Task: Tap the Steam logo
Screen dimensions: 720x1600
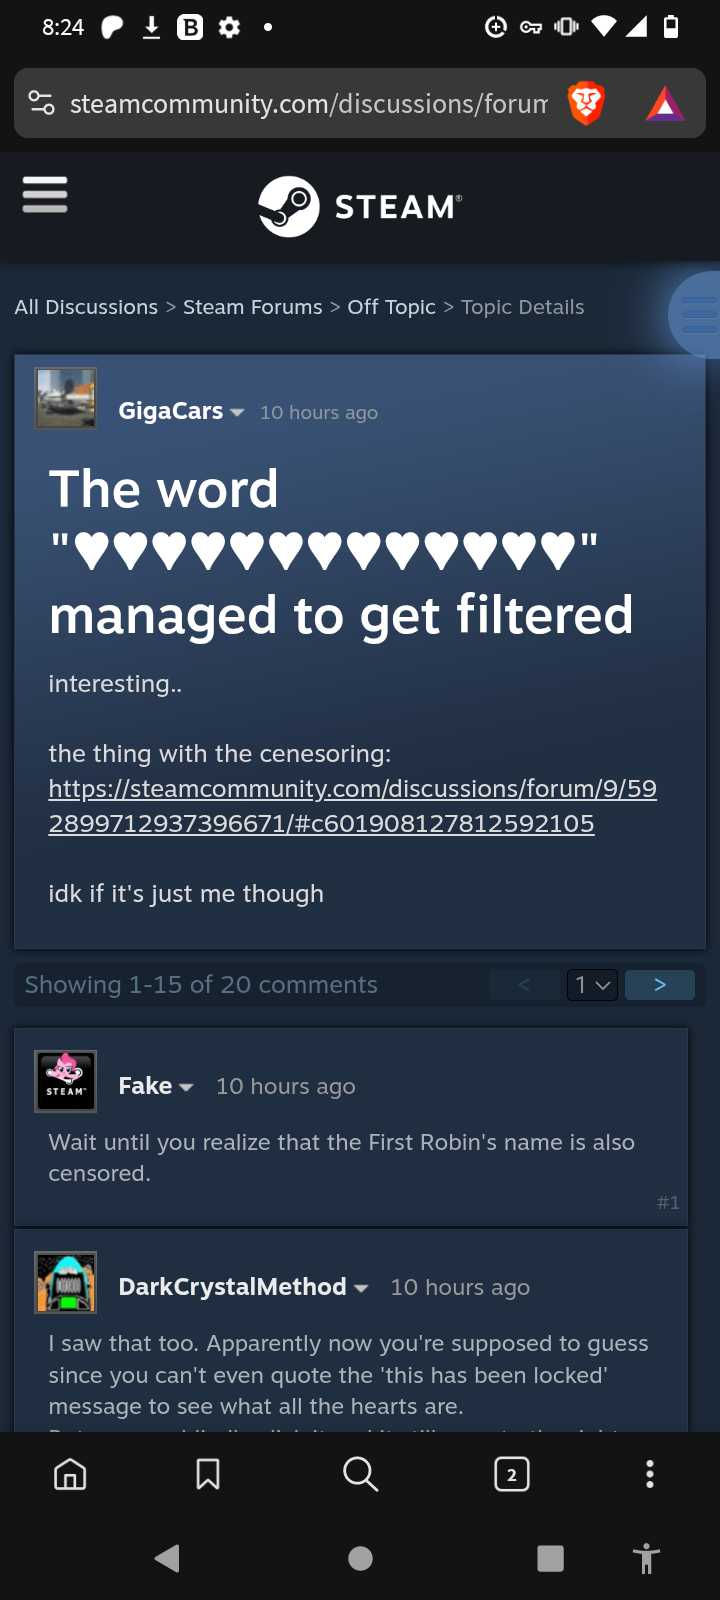Action: pos(360,206)
